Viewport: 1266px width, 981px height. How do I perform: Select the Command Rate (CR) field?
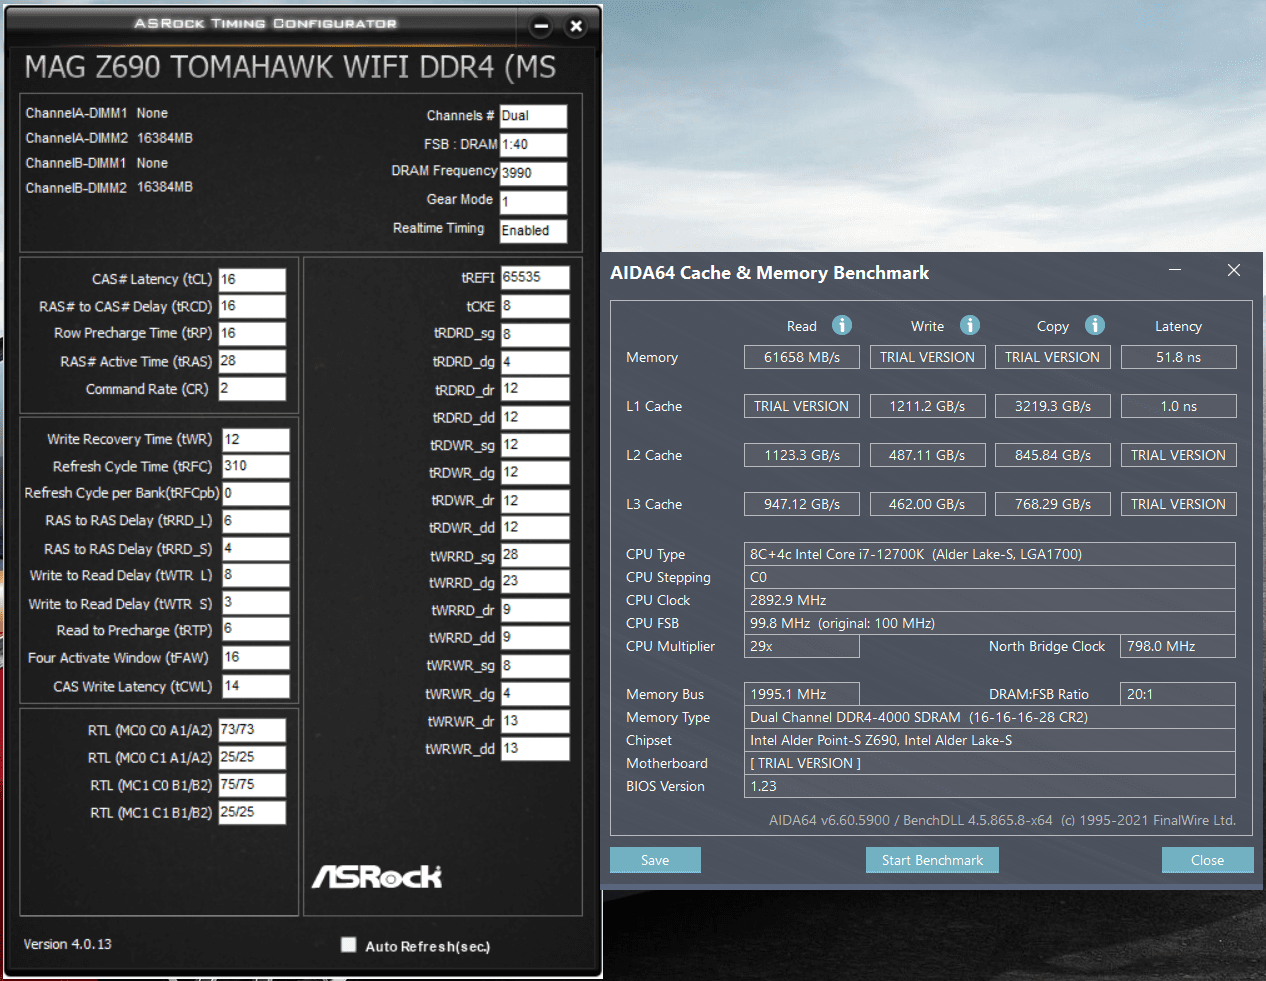click(252, 388)
